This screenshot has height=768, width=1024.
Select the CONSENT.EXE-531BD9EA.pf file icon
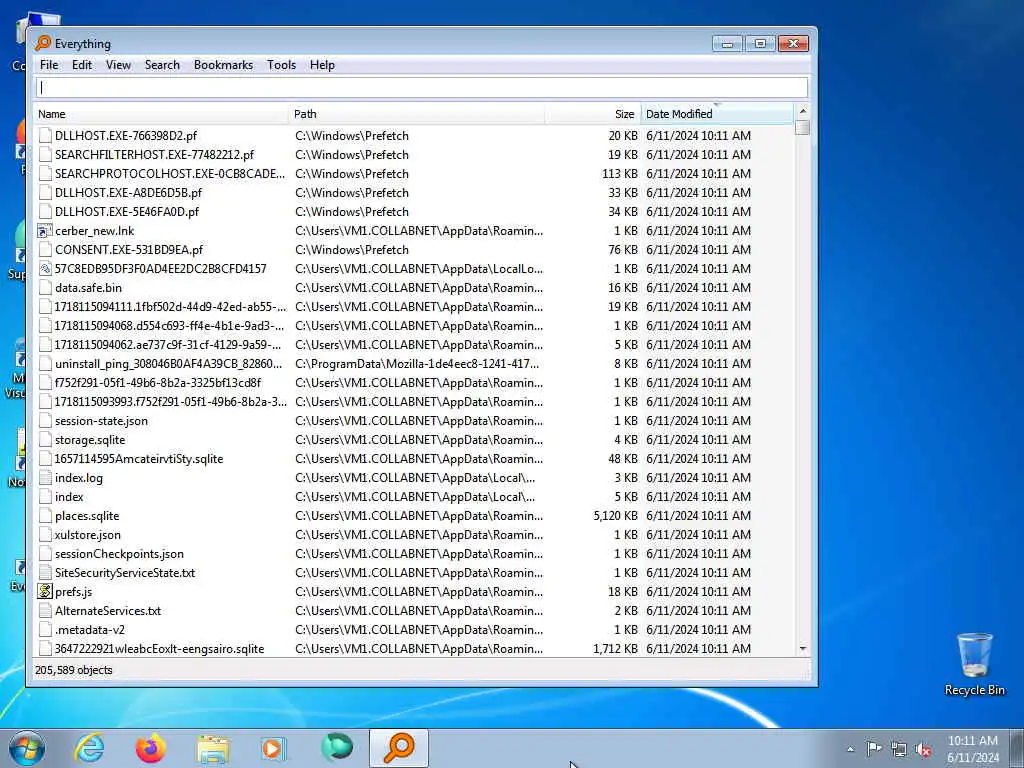point(44,250)
